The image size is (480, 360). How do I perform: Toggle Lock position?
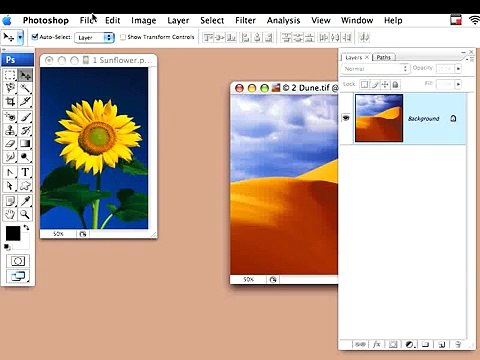tap(385, 84)
